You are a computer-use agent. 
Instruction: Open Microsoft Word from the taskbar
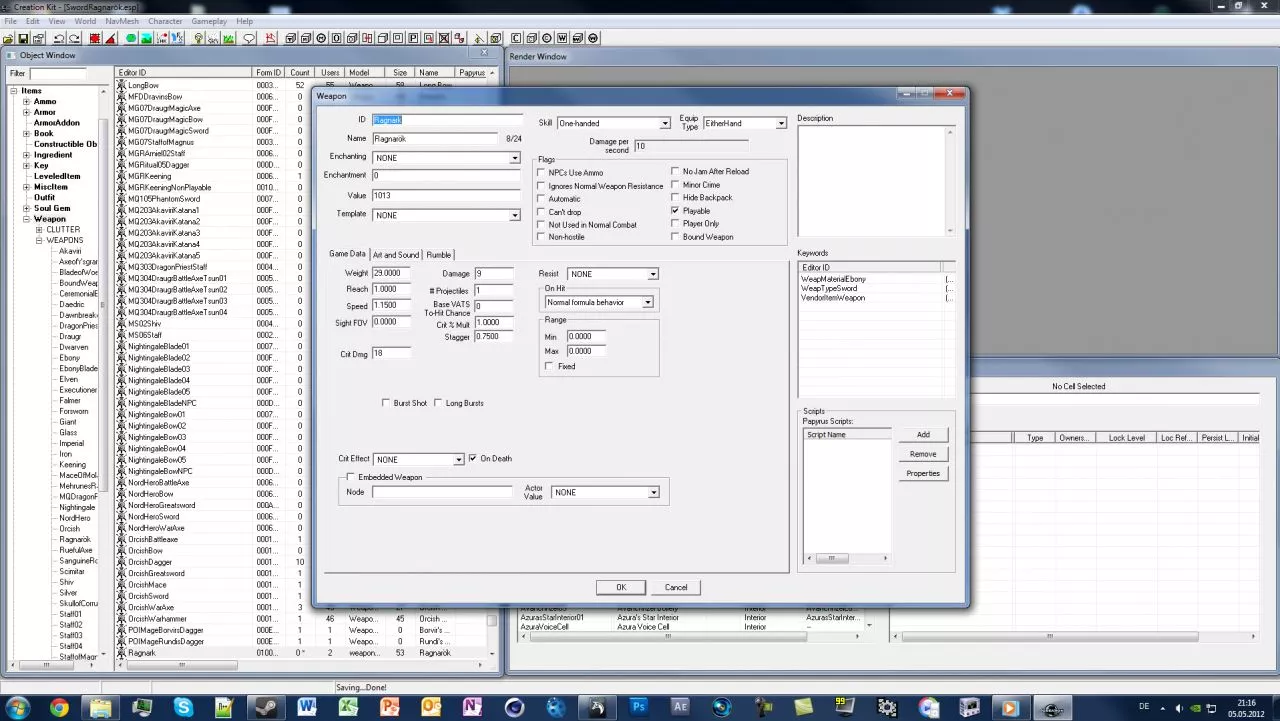tap(306, 708)
